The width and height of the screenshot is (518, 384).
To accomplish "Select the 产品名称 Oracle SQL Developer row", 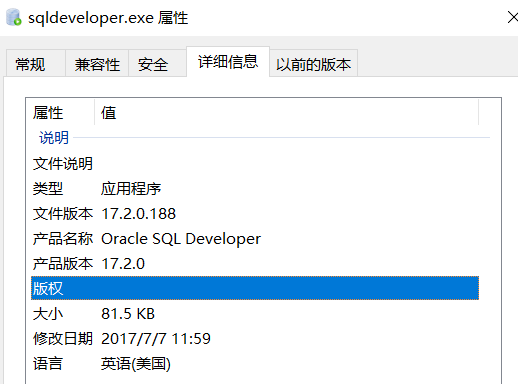I will click(255, 239).
